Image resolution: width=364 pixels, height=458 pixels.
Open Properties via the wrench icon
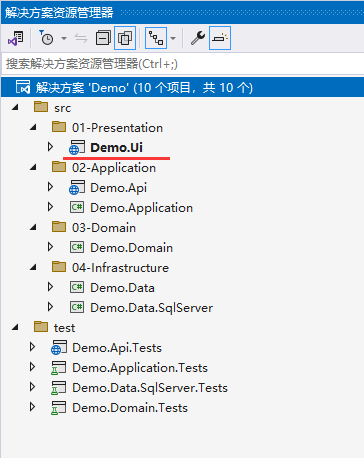tap(198, 38)
